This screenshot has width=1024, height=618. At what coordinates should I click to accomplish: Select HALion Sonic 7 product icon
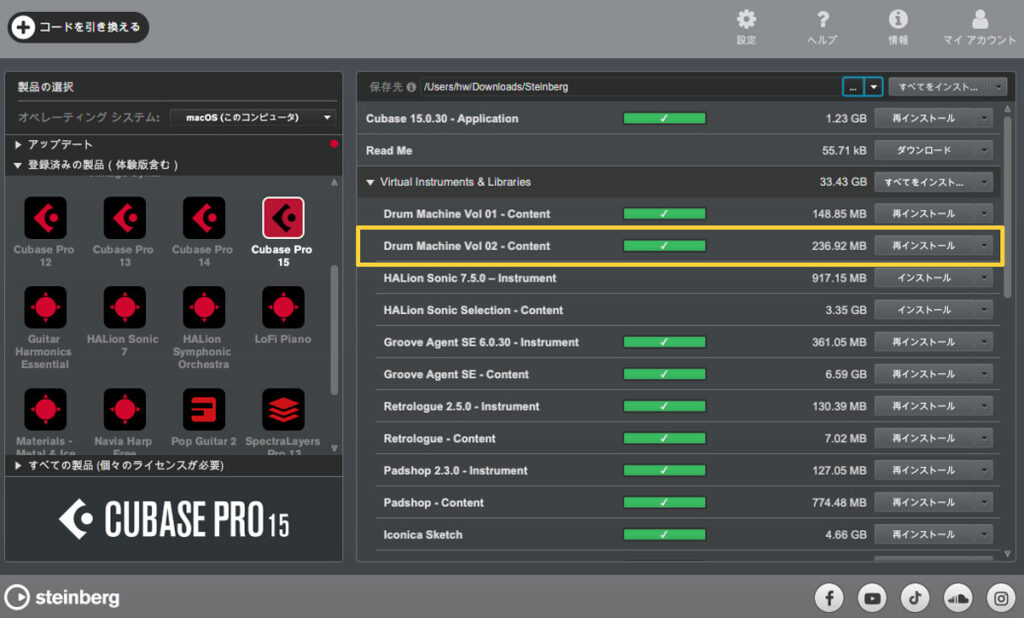tap(124, 307)
